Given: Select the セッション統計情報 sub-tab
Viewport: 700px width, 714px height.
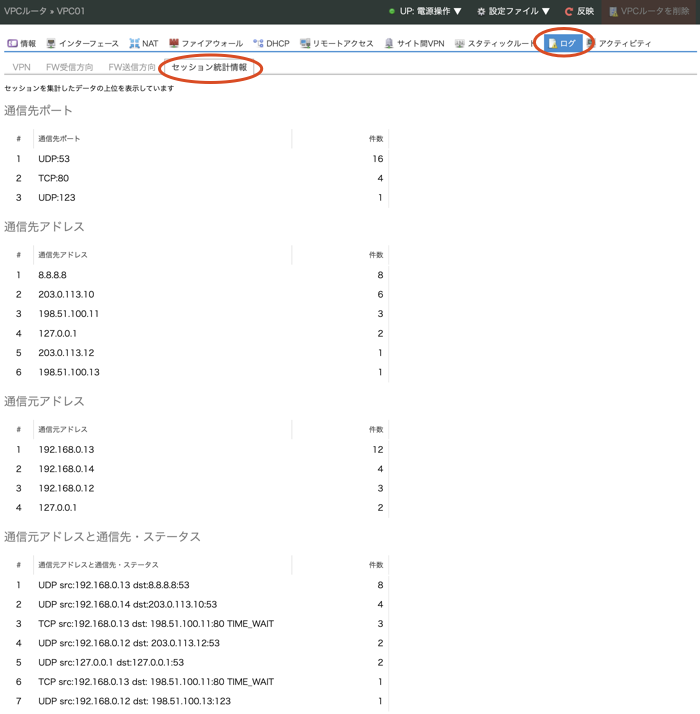Looking at the screenshot, I should coord(209,67).
